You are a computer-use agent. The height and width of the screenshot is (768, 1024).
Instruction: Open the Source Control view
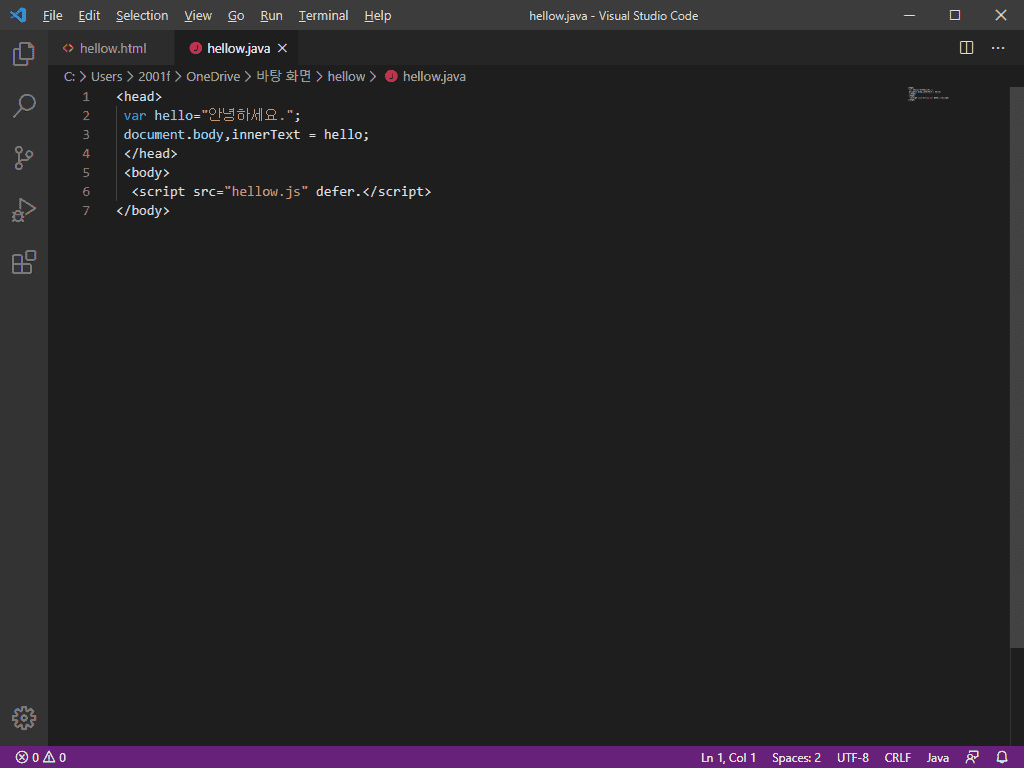point(24,158)
